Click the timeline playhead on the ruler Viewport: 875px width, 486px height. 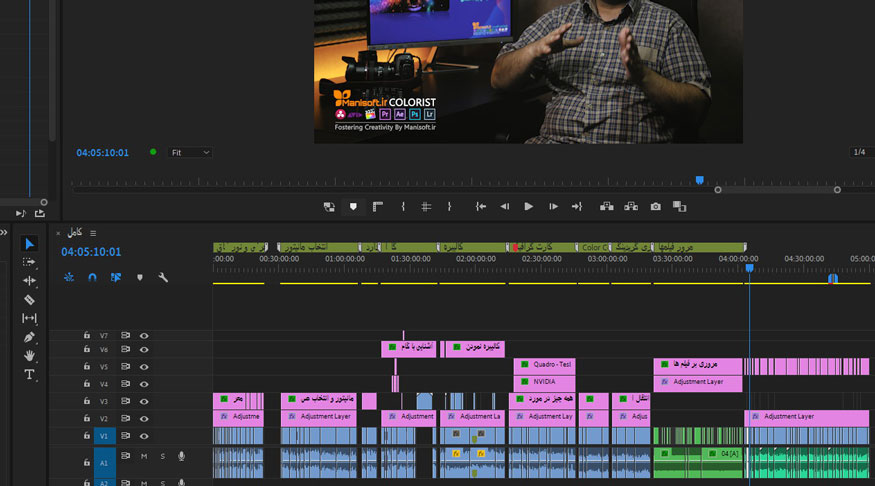pos(749,268)
